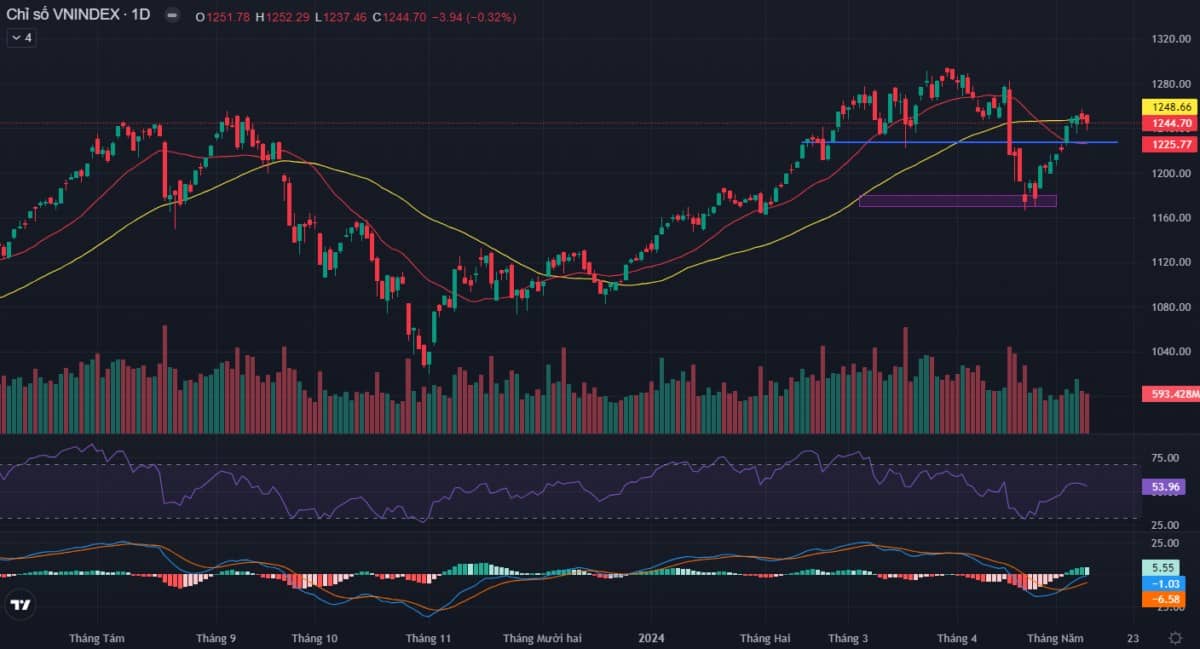Screen dimensions: 1200x649
Task: Click the market status icon beside VNINDEX title
Action: click(x=173, y=16)
